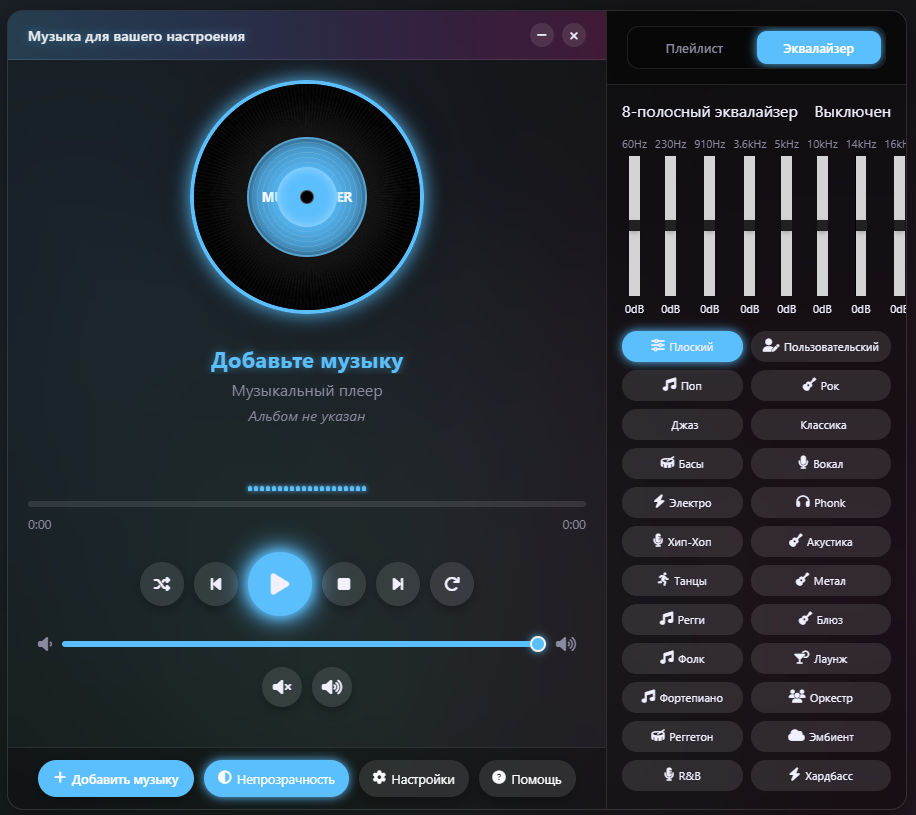Enable the Пользовательский equalizer preset
This screenshot has height=815, width=916.
[x=820, y=347]
